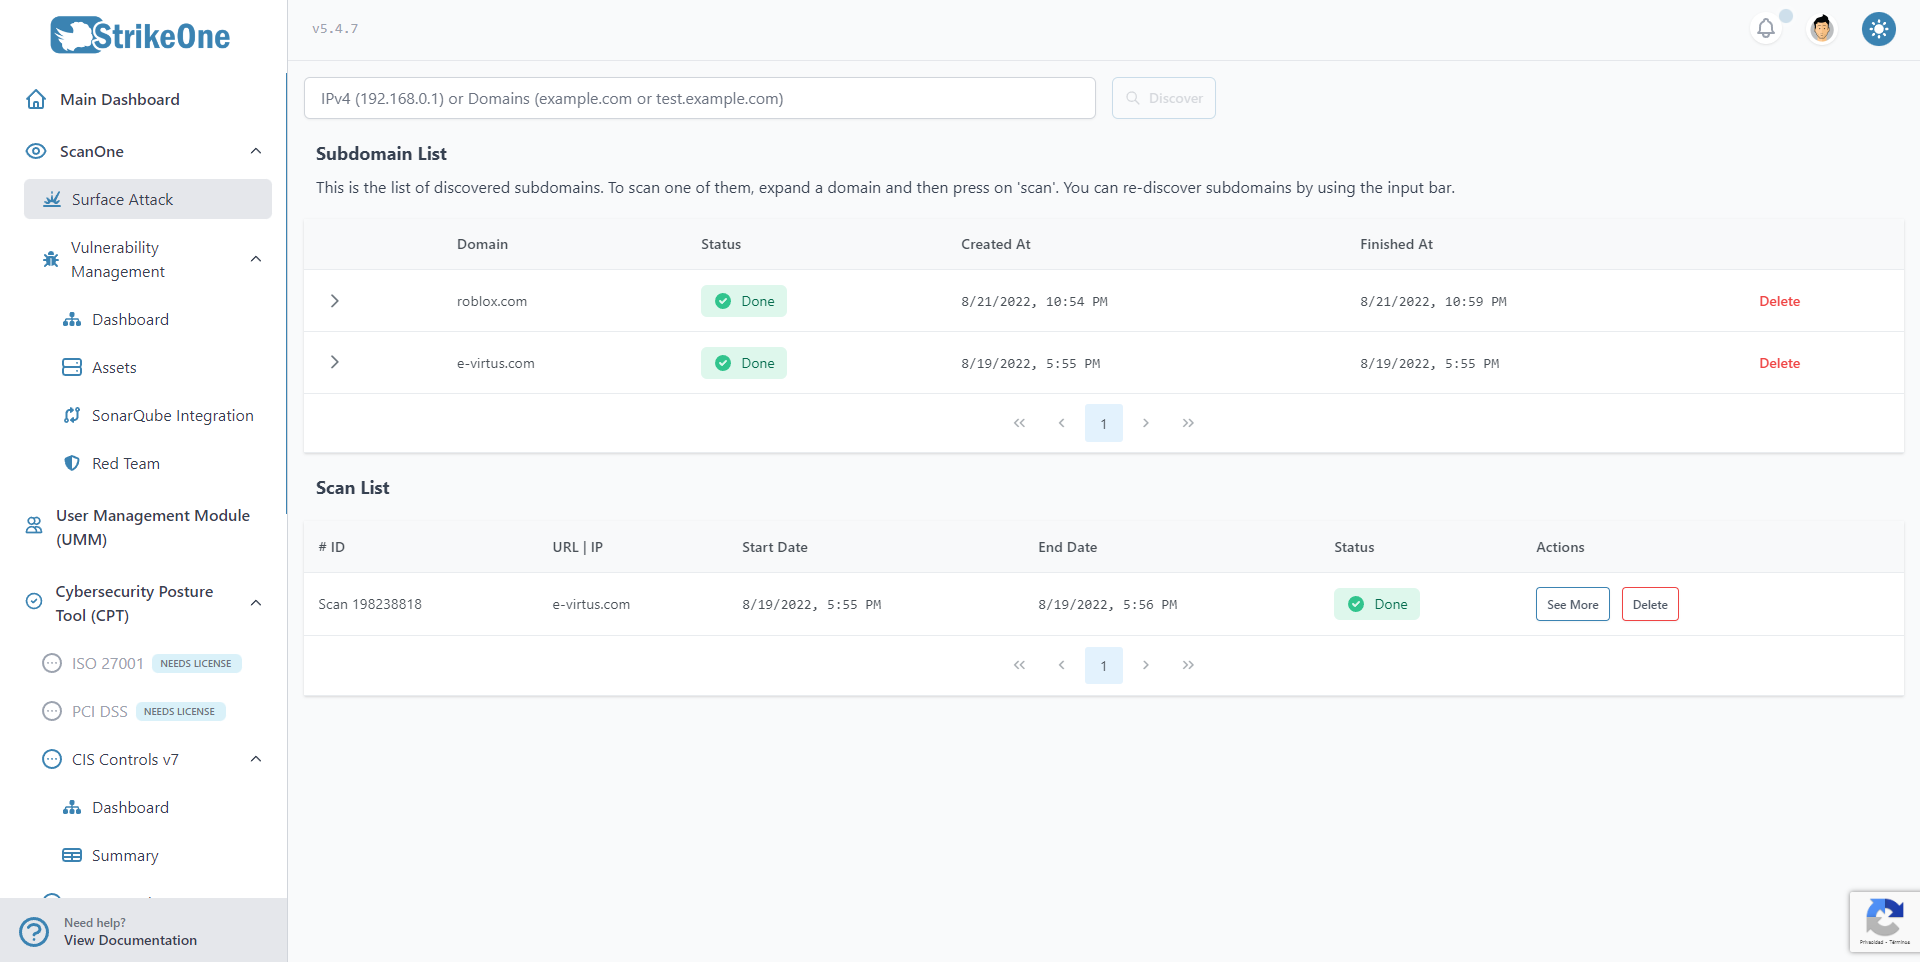Image resolution: width=1920 pixels, height=962 pixels.
Task: Open the user avatar profile menu
Action: point(1822,29)
